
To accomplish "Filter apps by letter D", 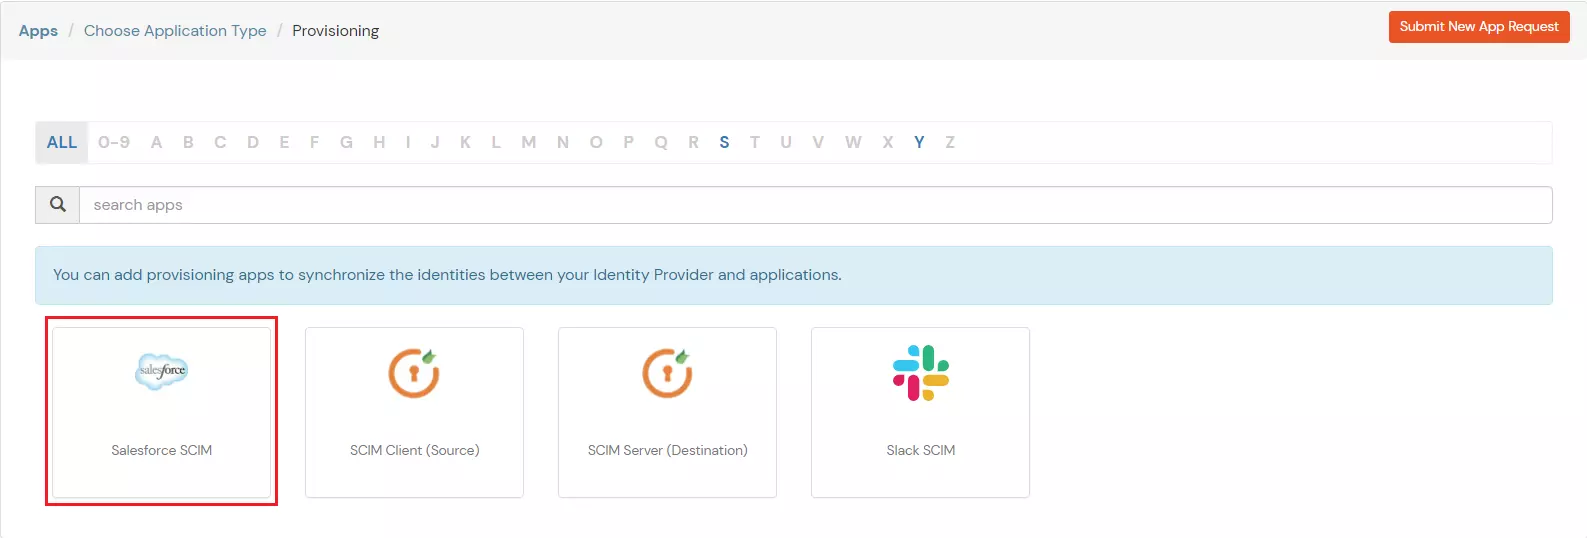I will [253, 142].
